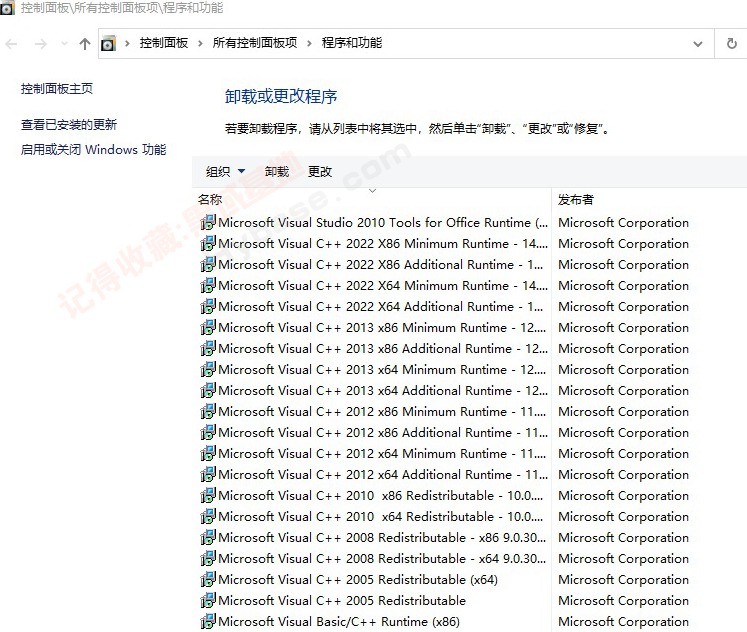This screenshot has height=632, width=747.
Task: Open the 控制面板 breadcrumb
Action: [x=164, y=43]
